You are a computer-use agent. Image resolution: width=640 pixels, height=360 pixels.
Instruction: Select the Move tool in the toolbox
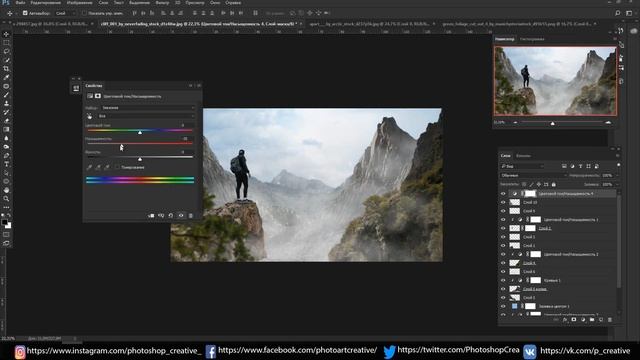pos(6,34)
